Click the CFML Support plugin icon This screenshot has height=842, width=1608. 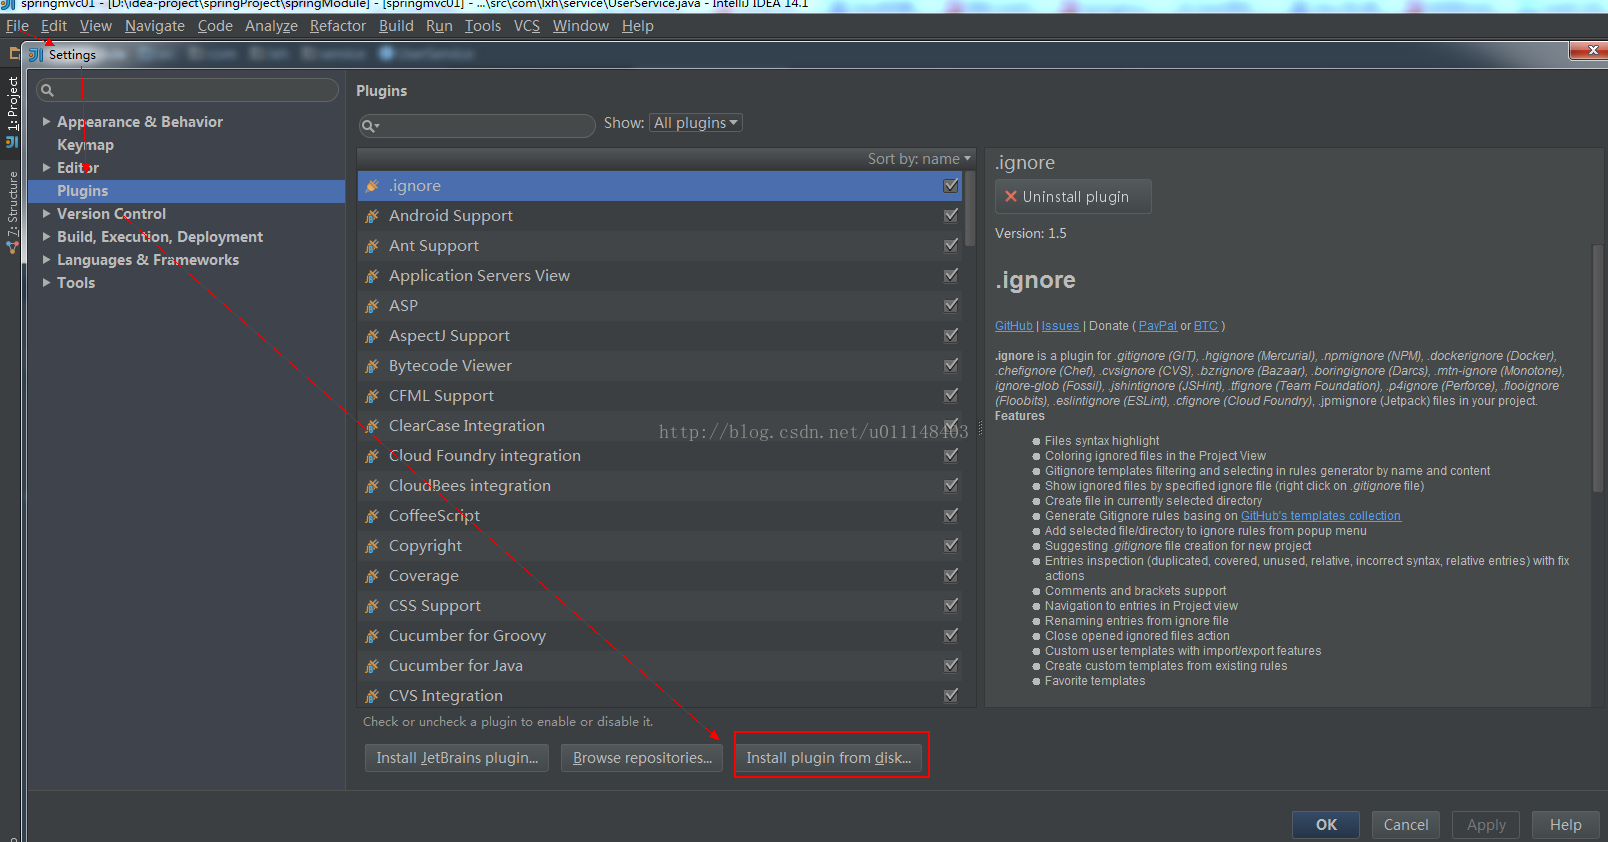tap(372, 396)
